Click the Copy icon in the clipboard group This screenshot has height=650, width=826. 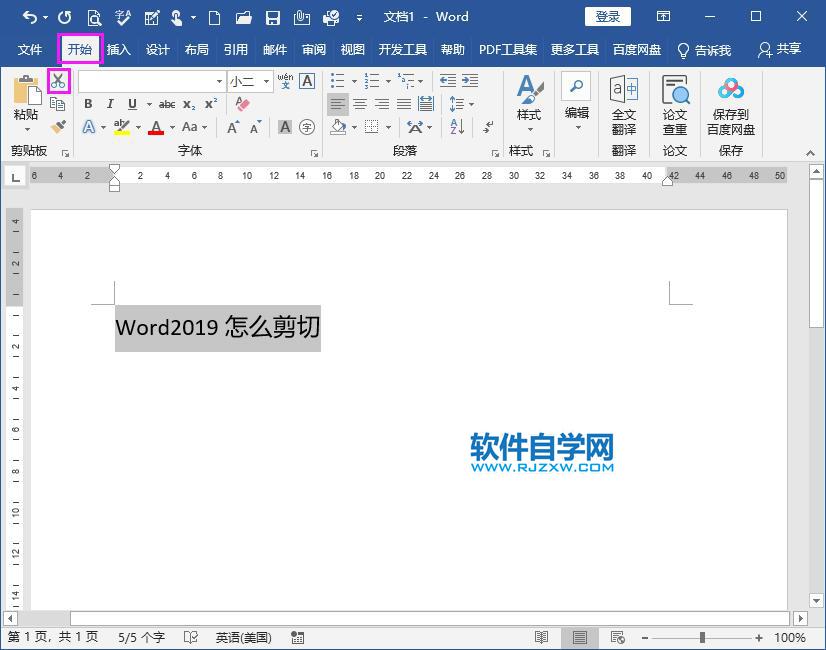tap(58, 104)
